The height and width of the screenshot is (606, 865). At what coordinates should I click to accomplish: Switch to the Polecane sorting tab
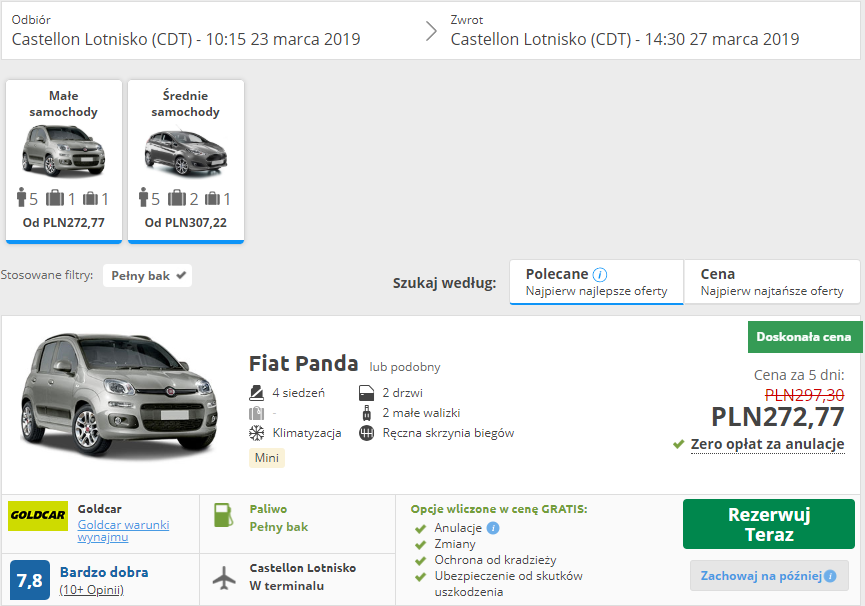click(596, 282)
